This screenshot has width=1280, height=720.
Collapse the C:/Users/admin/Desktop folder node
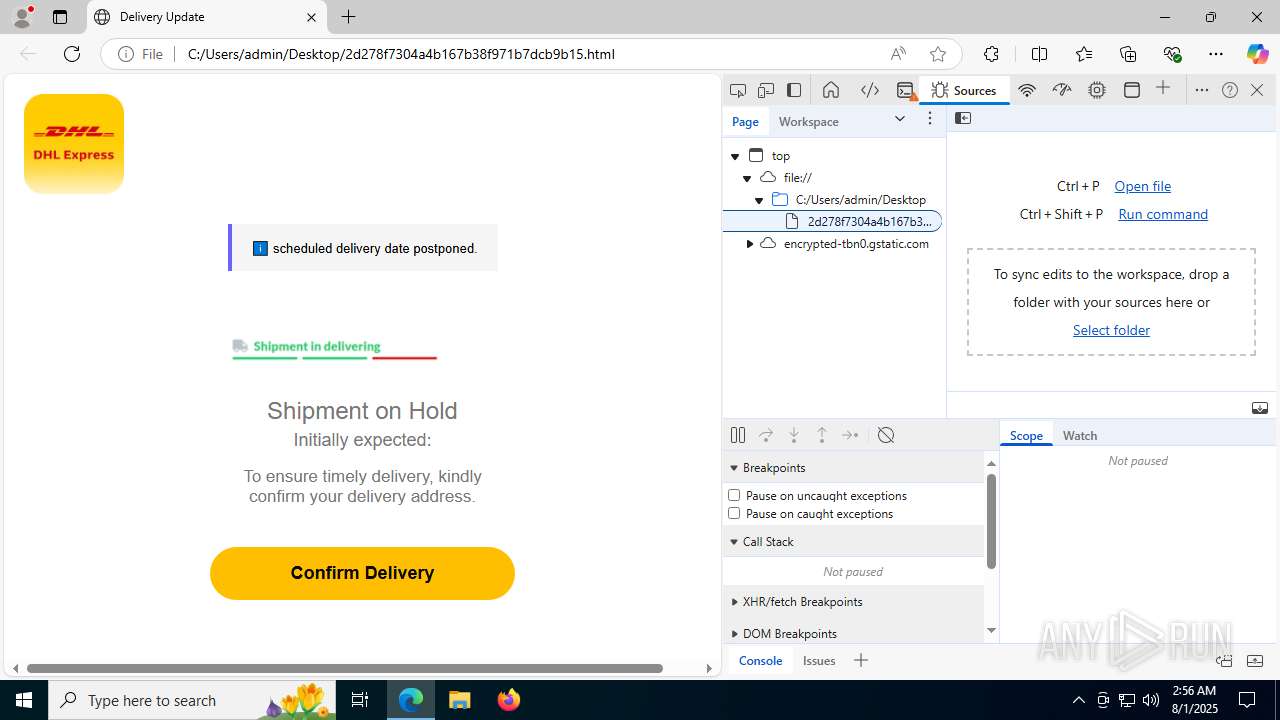pos(759,200)
